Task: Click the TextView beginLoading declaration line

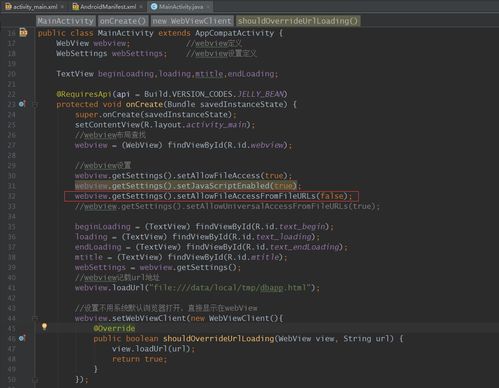Action: pyautogui.click(x=167, y=74)
